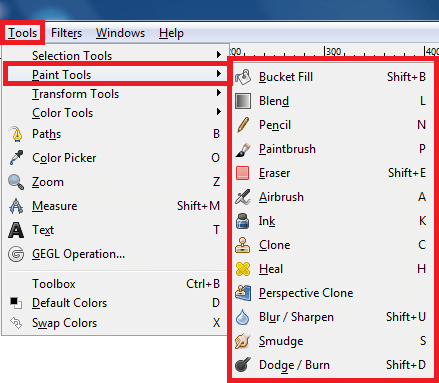
Task: Open the Help menu
Action: coord(171,33)
